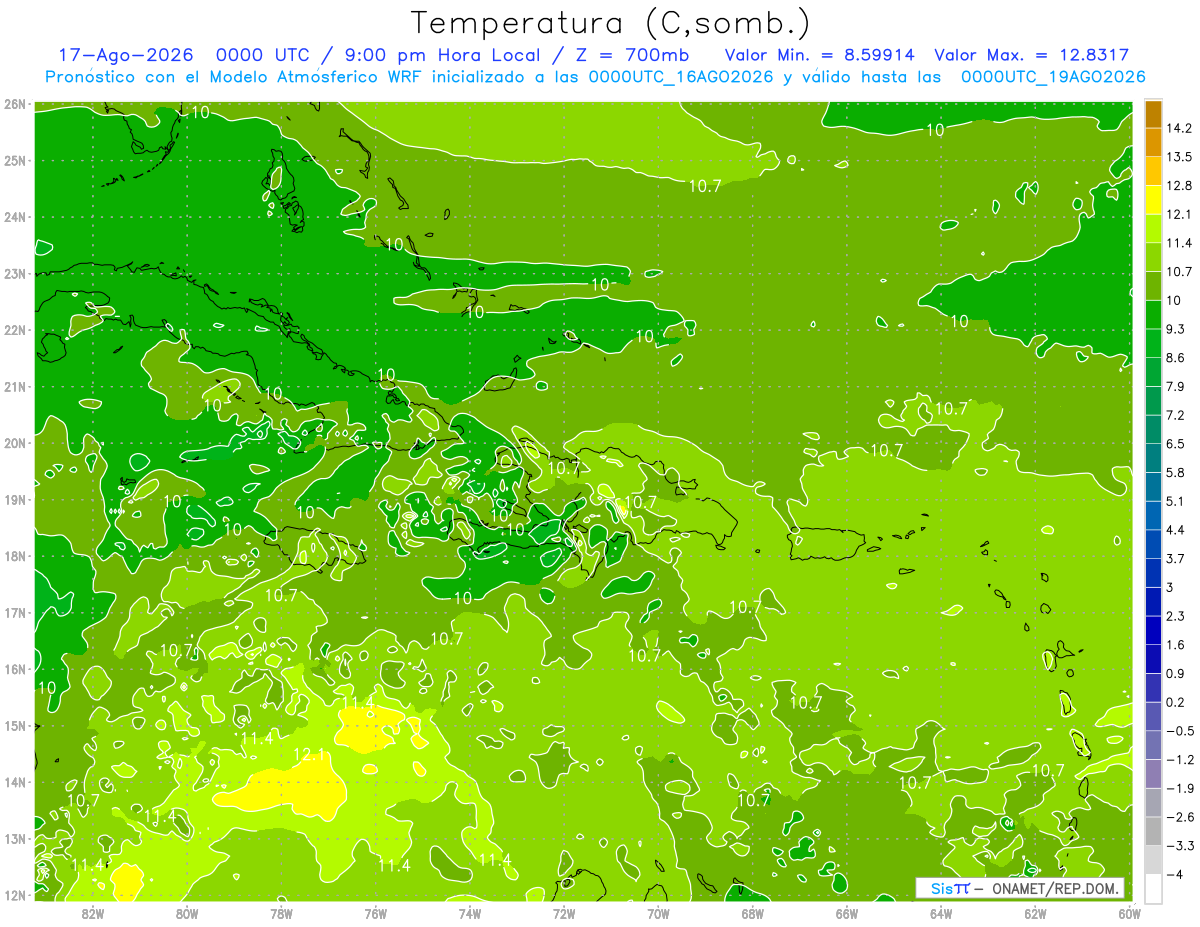Click the 20N latitude axis label
The width and height of the screenshot is (1200, 927).
coord(14,443)
